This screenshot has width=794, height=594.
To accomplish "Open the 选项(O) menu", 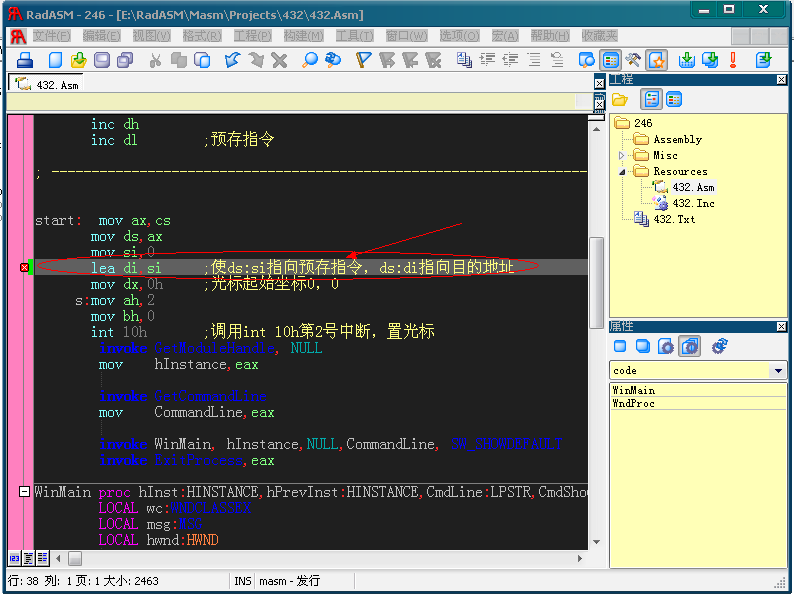I will tap(459, 35).
